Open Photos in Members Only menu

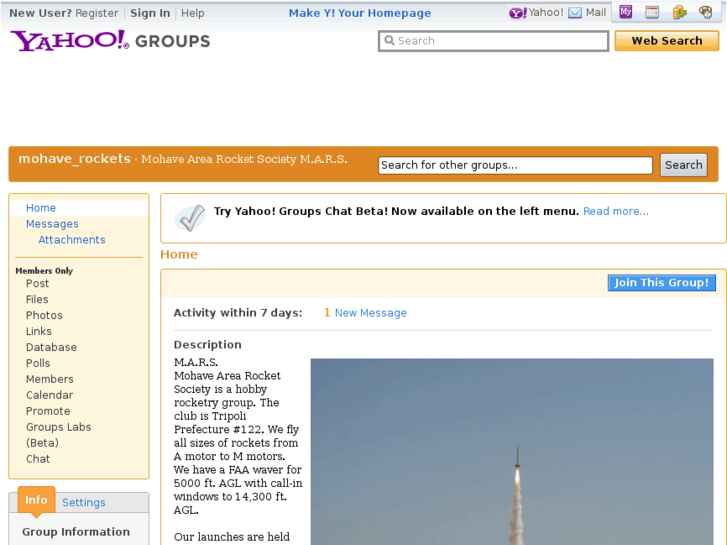[44, 315]
